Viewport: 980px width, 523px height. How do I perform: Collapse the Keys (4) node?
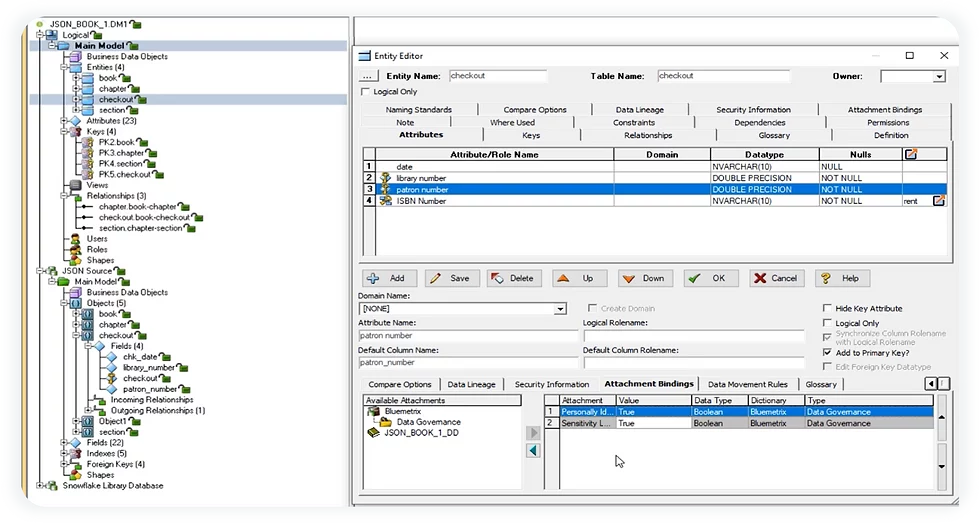(x=64, y=132)
